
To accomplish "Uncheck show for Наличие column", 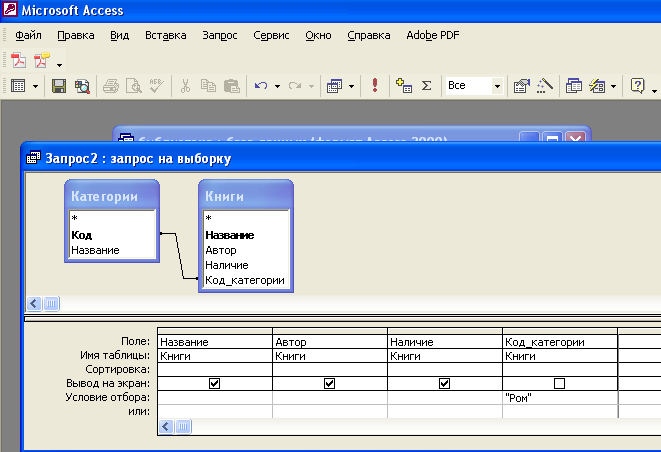I will pos(444,383).
